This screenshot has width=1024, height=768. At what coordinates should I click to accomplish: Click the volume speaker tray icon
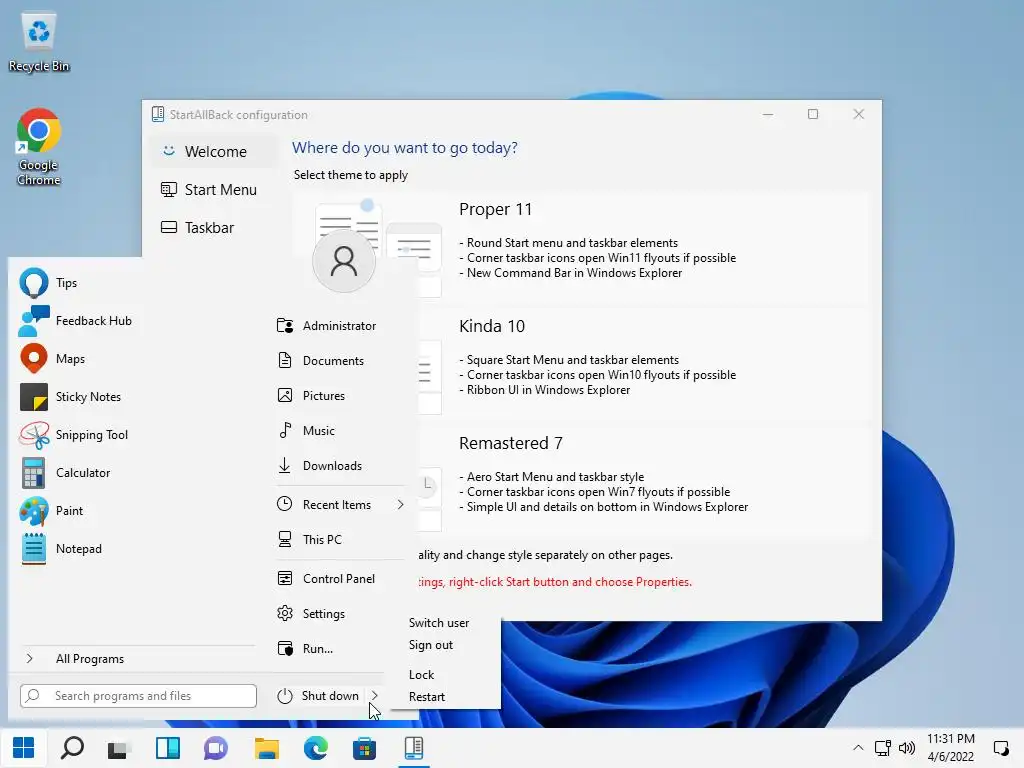pyautogui.click(x=907, y=748)
